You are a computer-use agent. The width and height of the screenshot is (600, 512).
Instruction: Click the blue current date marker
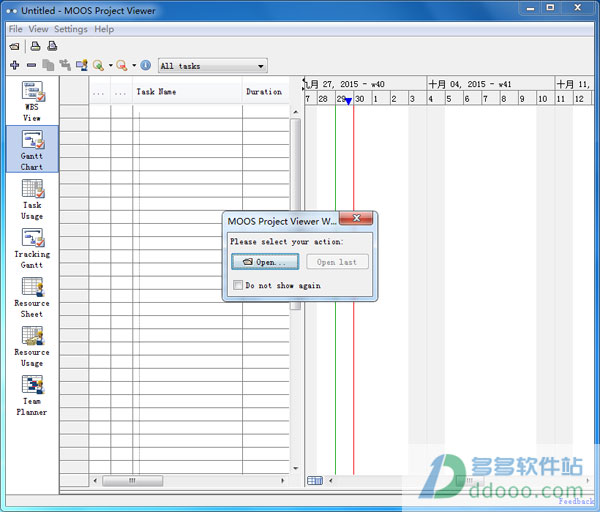tap(348, 101)
